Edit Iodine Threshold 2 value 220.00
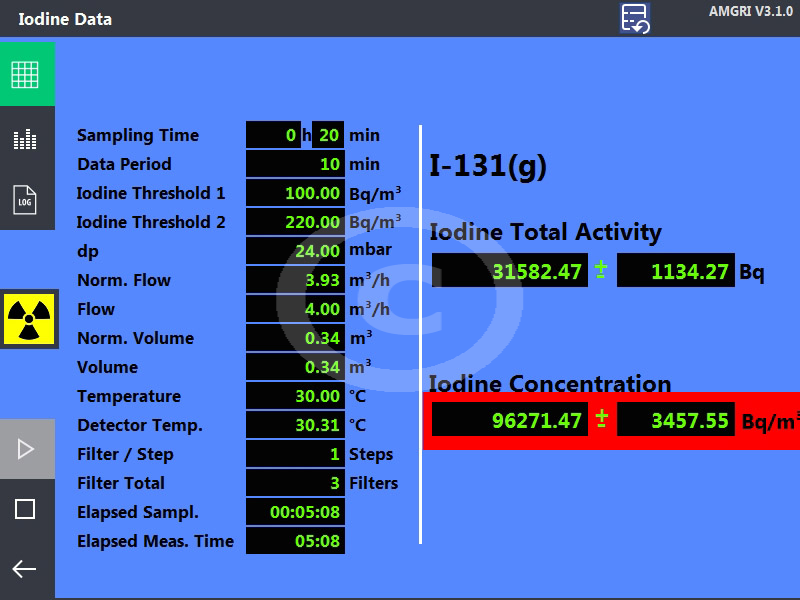Viewport: 800px width, 600px height. [x=295, y=222]
